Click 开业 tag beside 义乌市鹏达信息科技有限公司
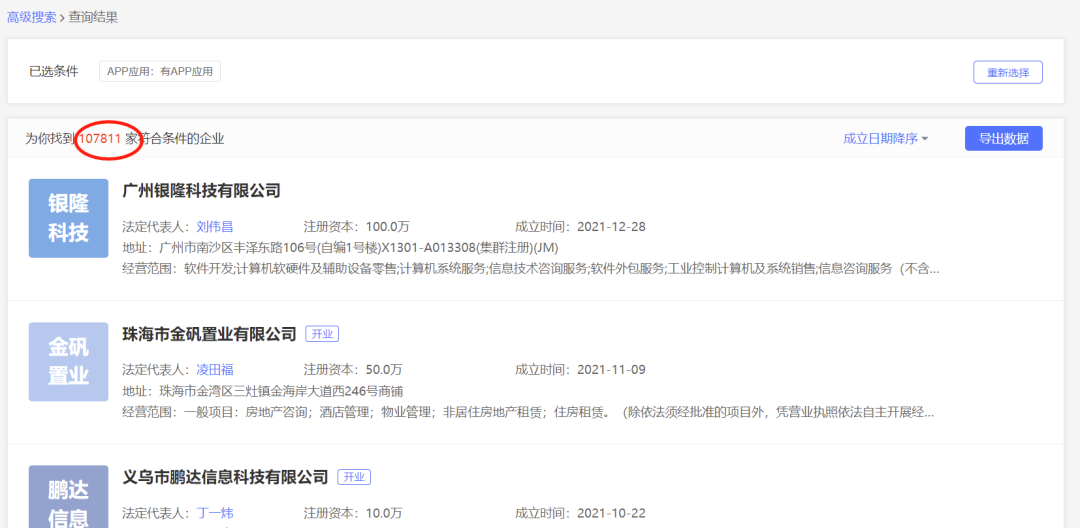Screen dimensions: 1080x528 pos(354,477)
